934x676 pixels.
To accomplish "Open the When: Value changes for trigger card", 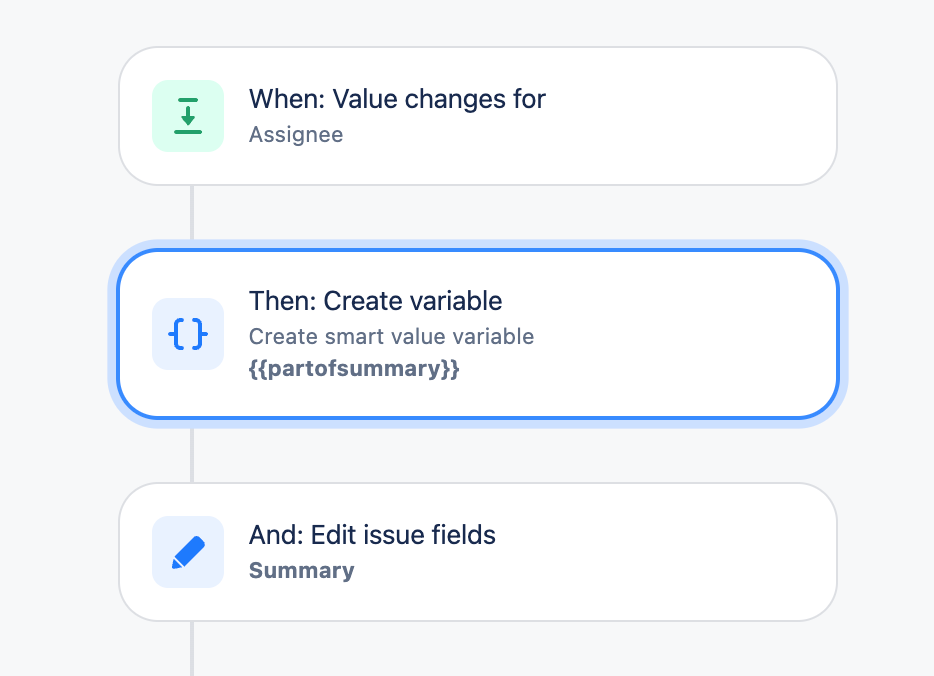I will pyautogui.click(x=478, y=116).
